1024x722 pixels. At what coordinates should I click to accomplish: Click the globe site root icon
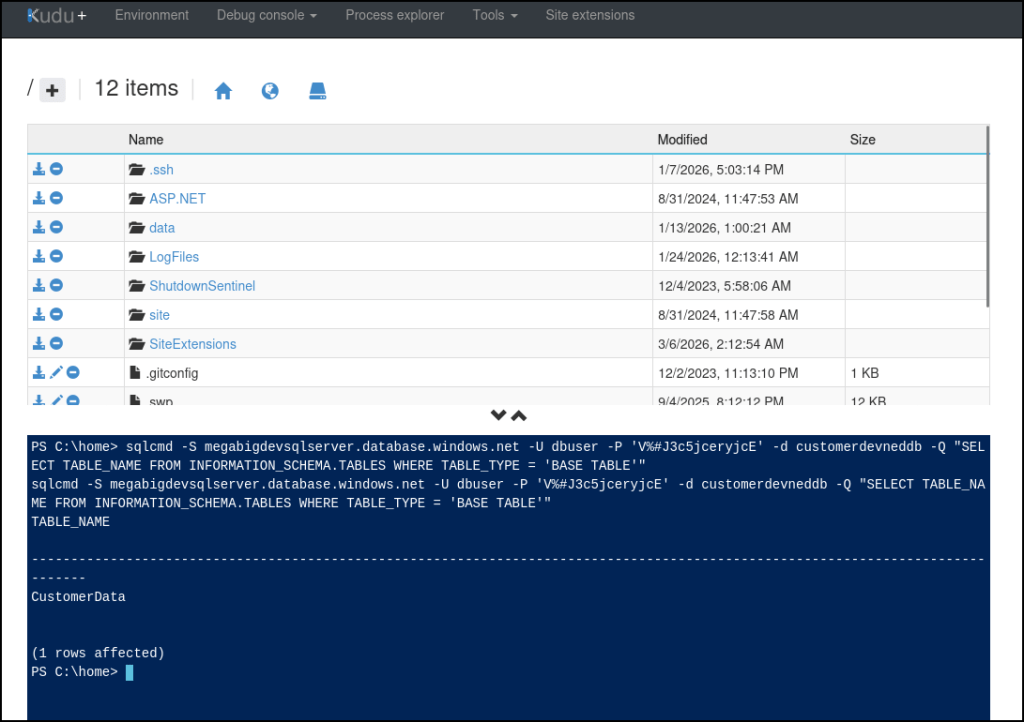[270, 91]
